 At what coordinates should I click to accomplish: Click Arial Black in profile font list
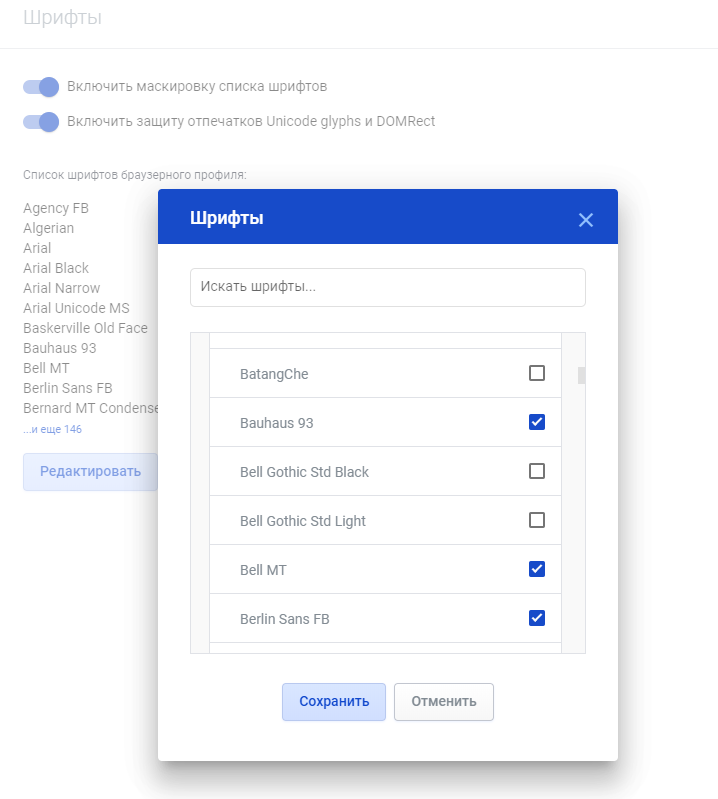point(56,268)
